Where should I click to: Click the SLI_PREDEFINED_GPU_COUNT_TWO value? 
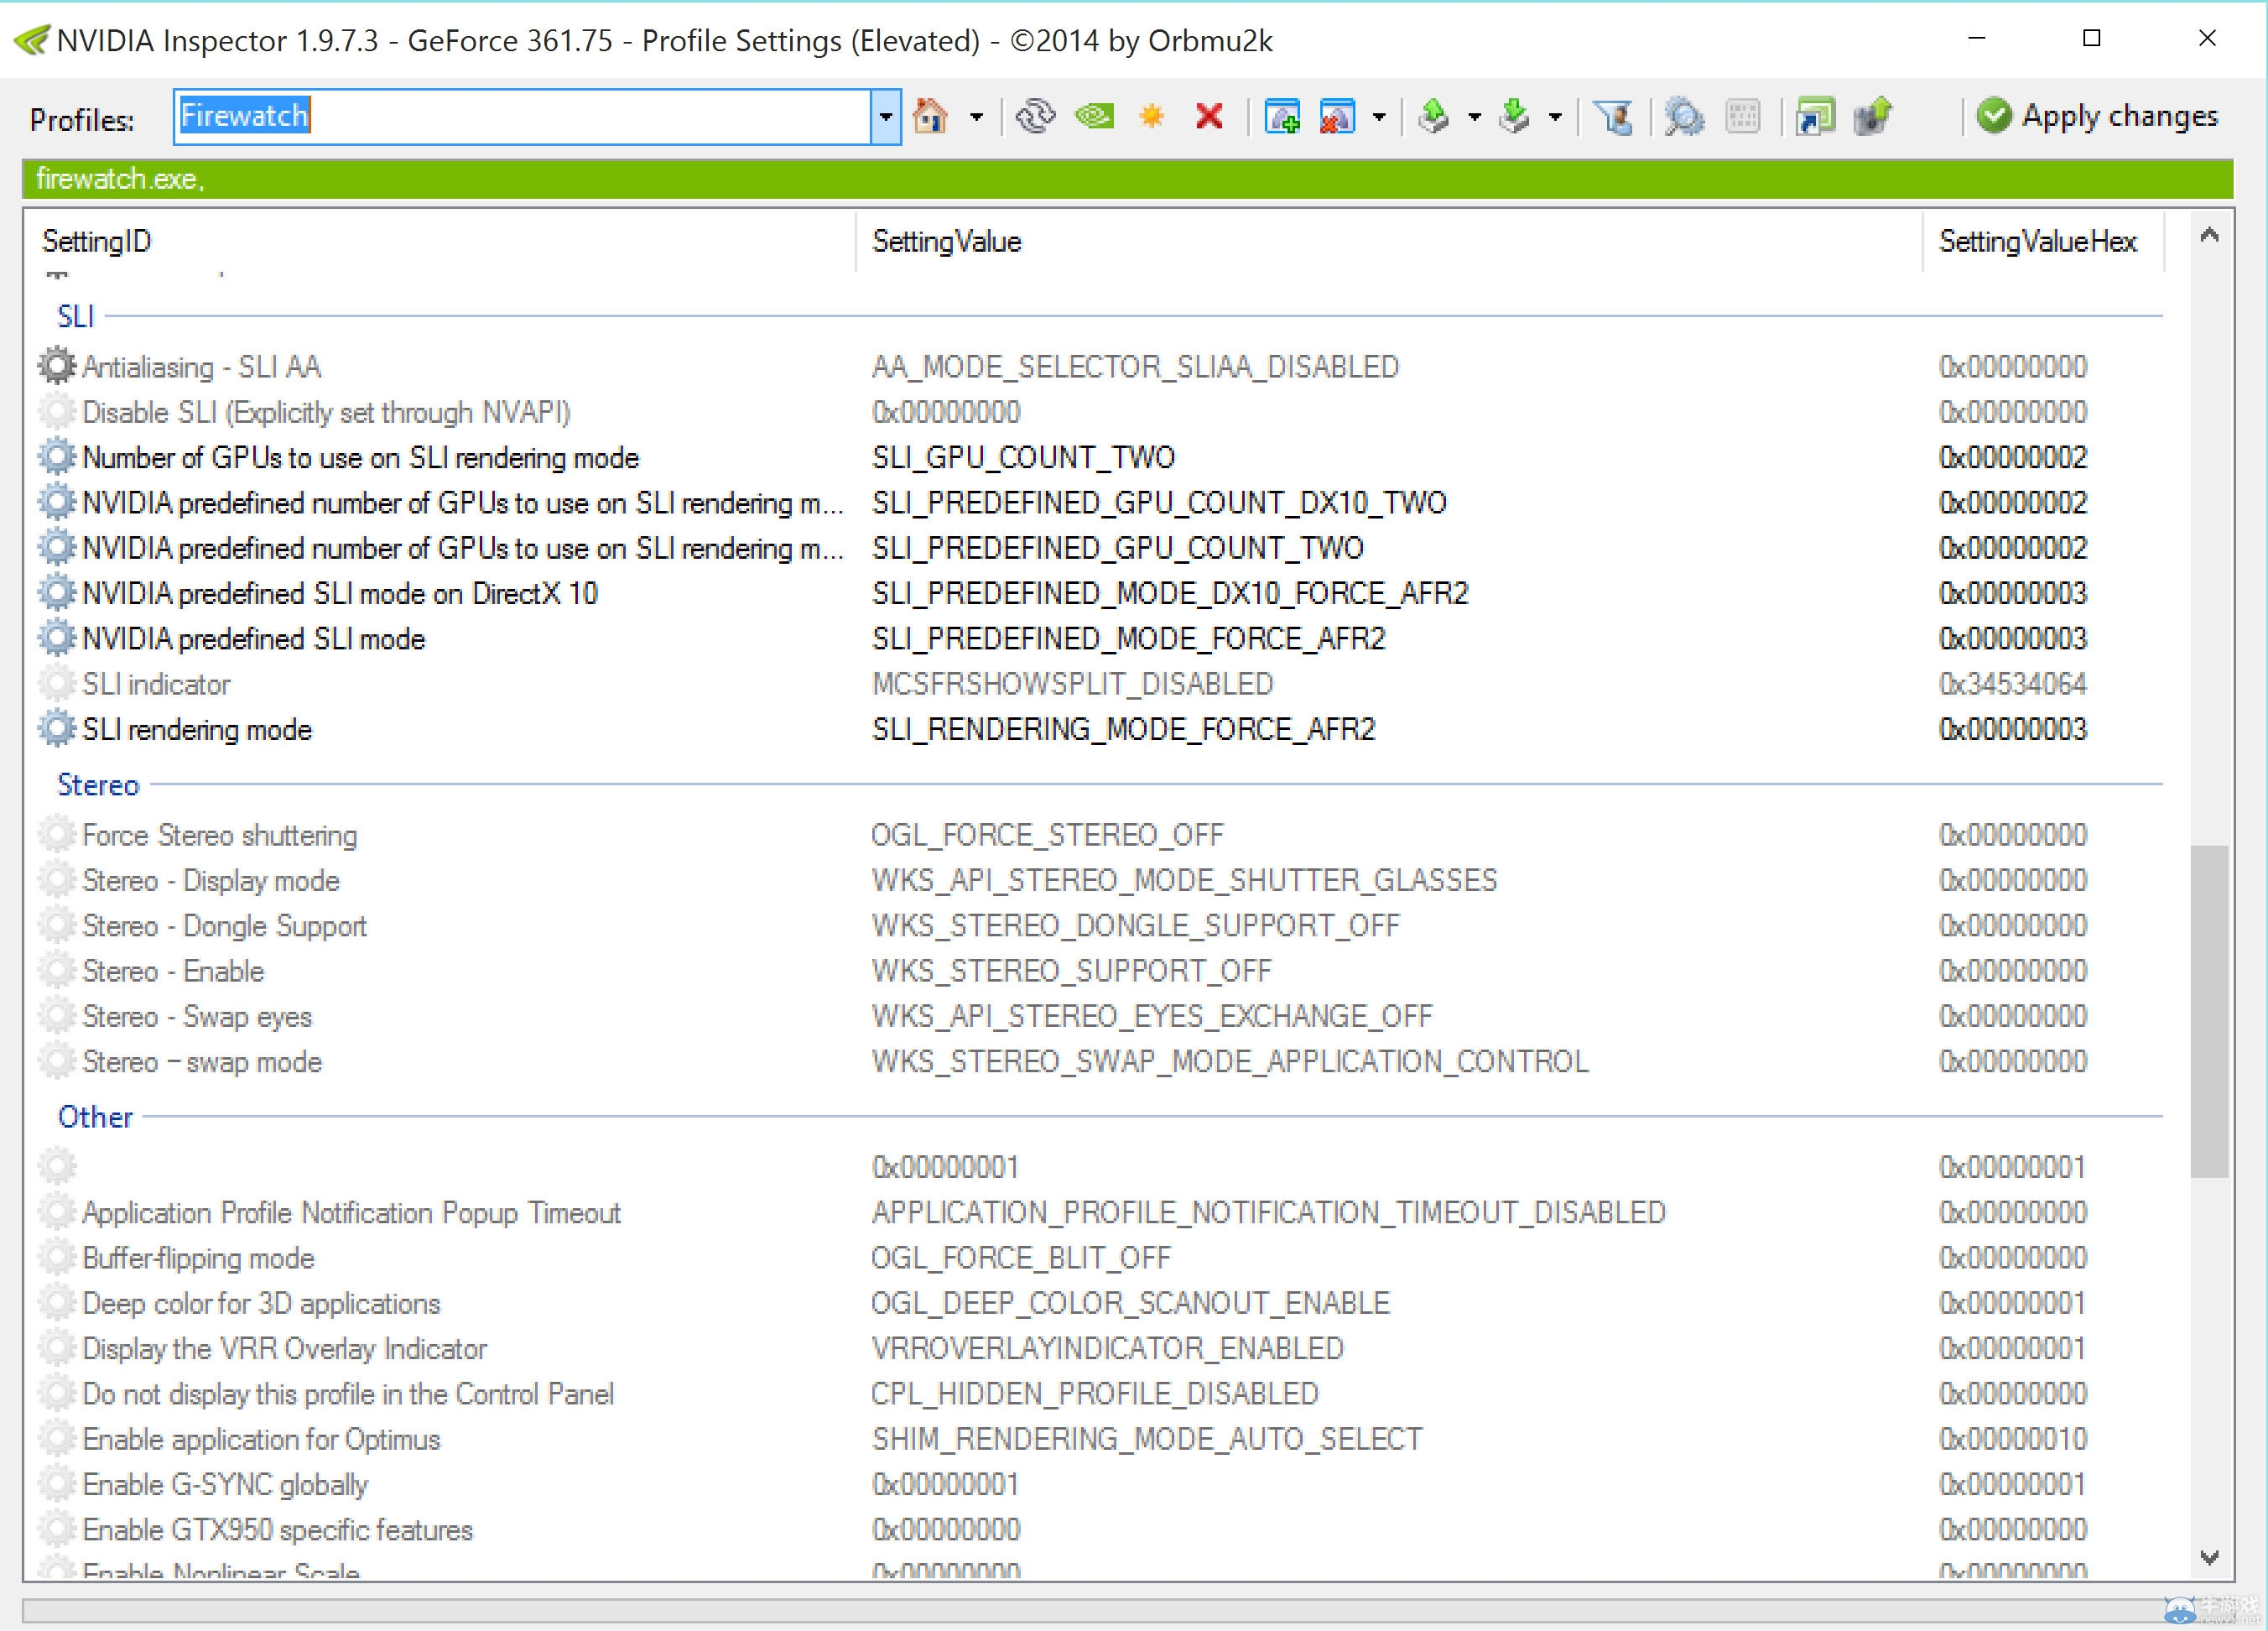pyautogui.click(x=1117, y=548)
